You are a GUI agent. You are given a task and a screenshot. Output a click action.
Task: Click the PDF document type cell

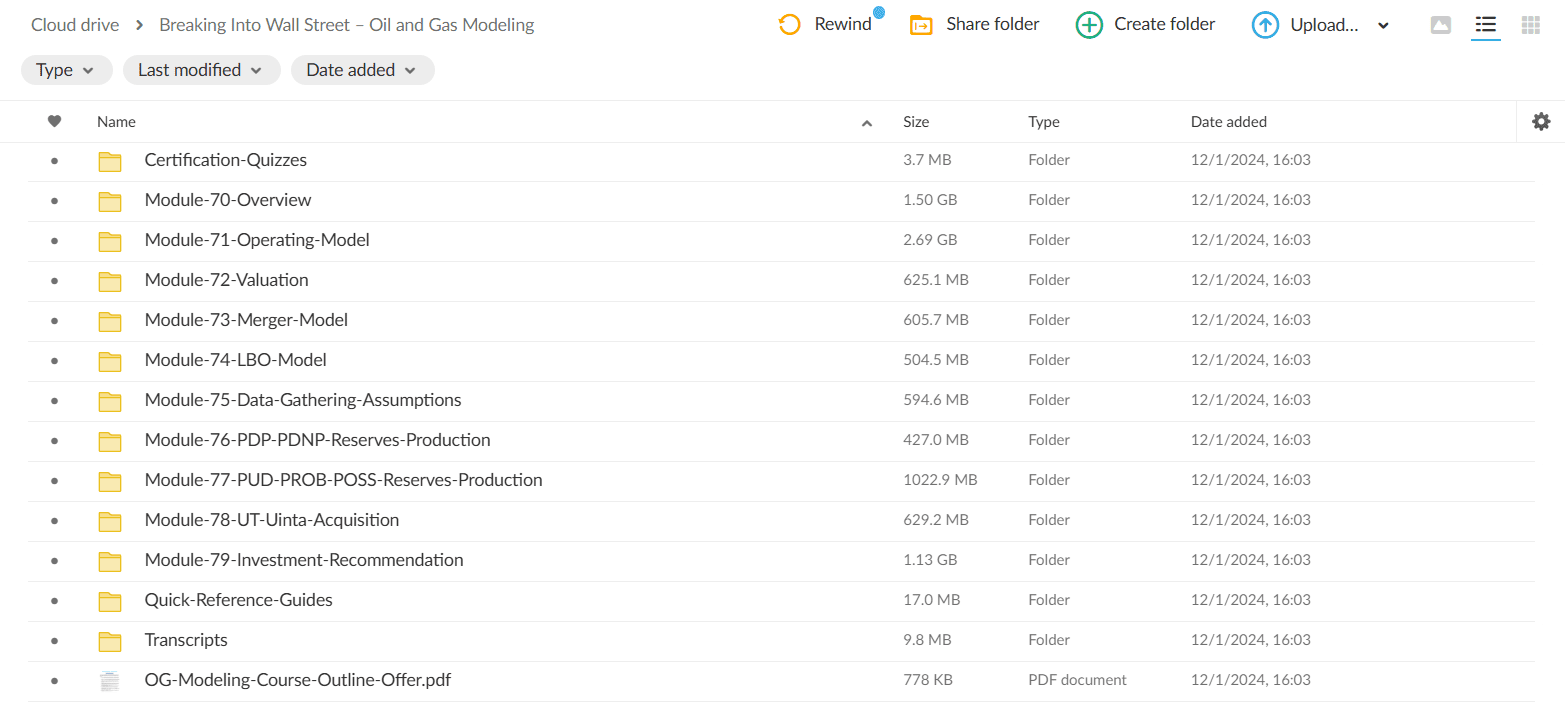1077,680
